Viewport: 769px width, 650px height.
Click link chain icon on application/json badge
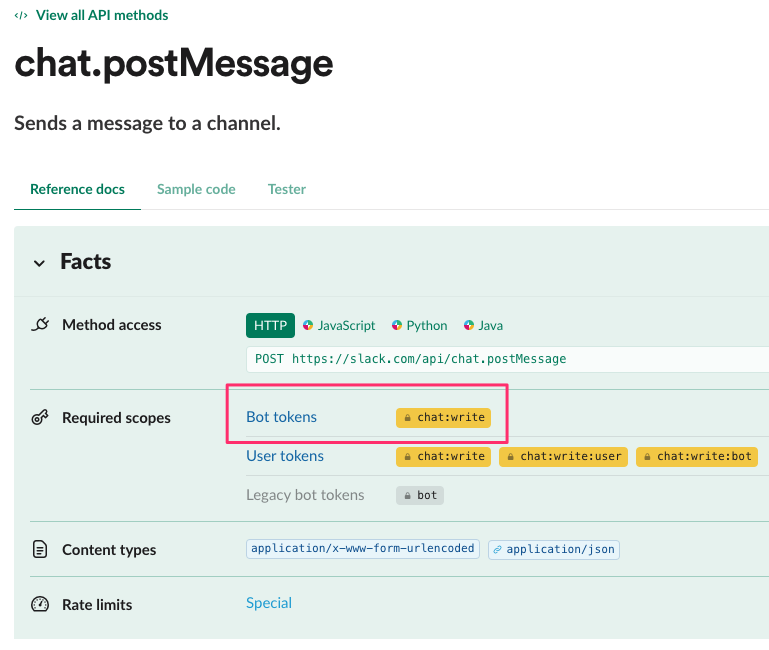(x=497, y=549)
